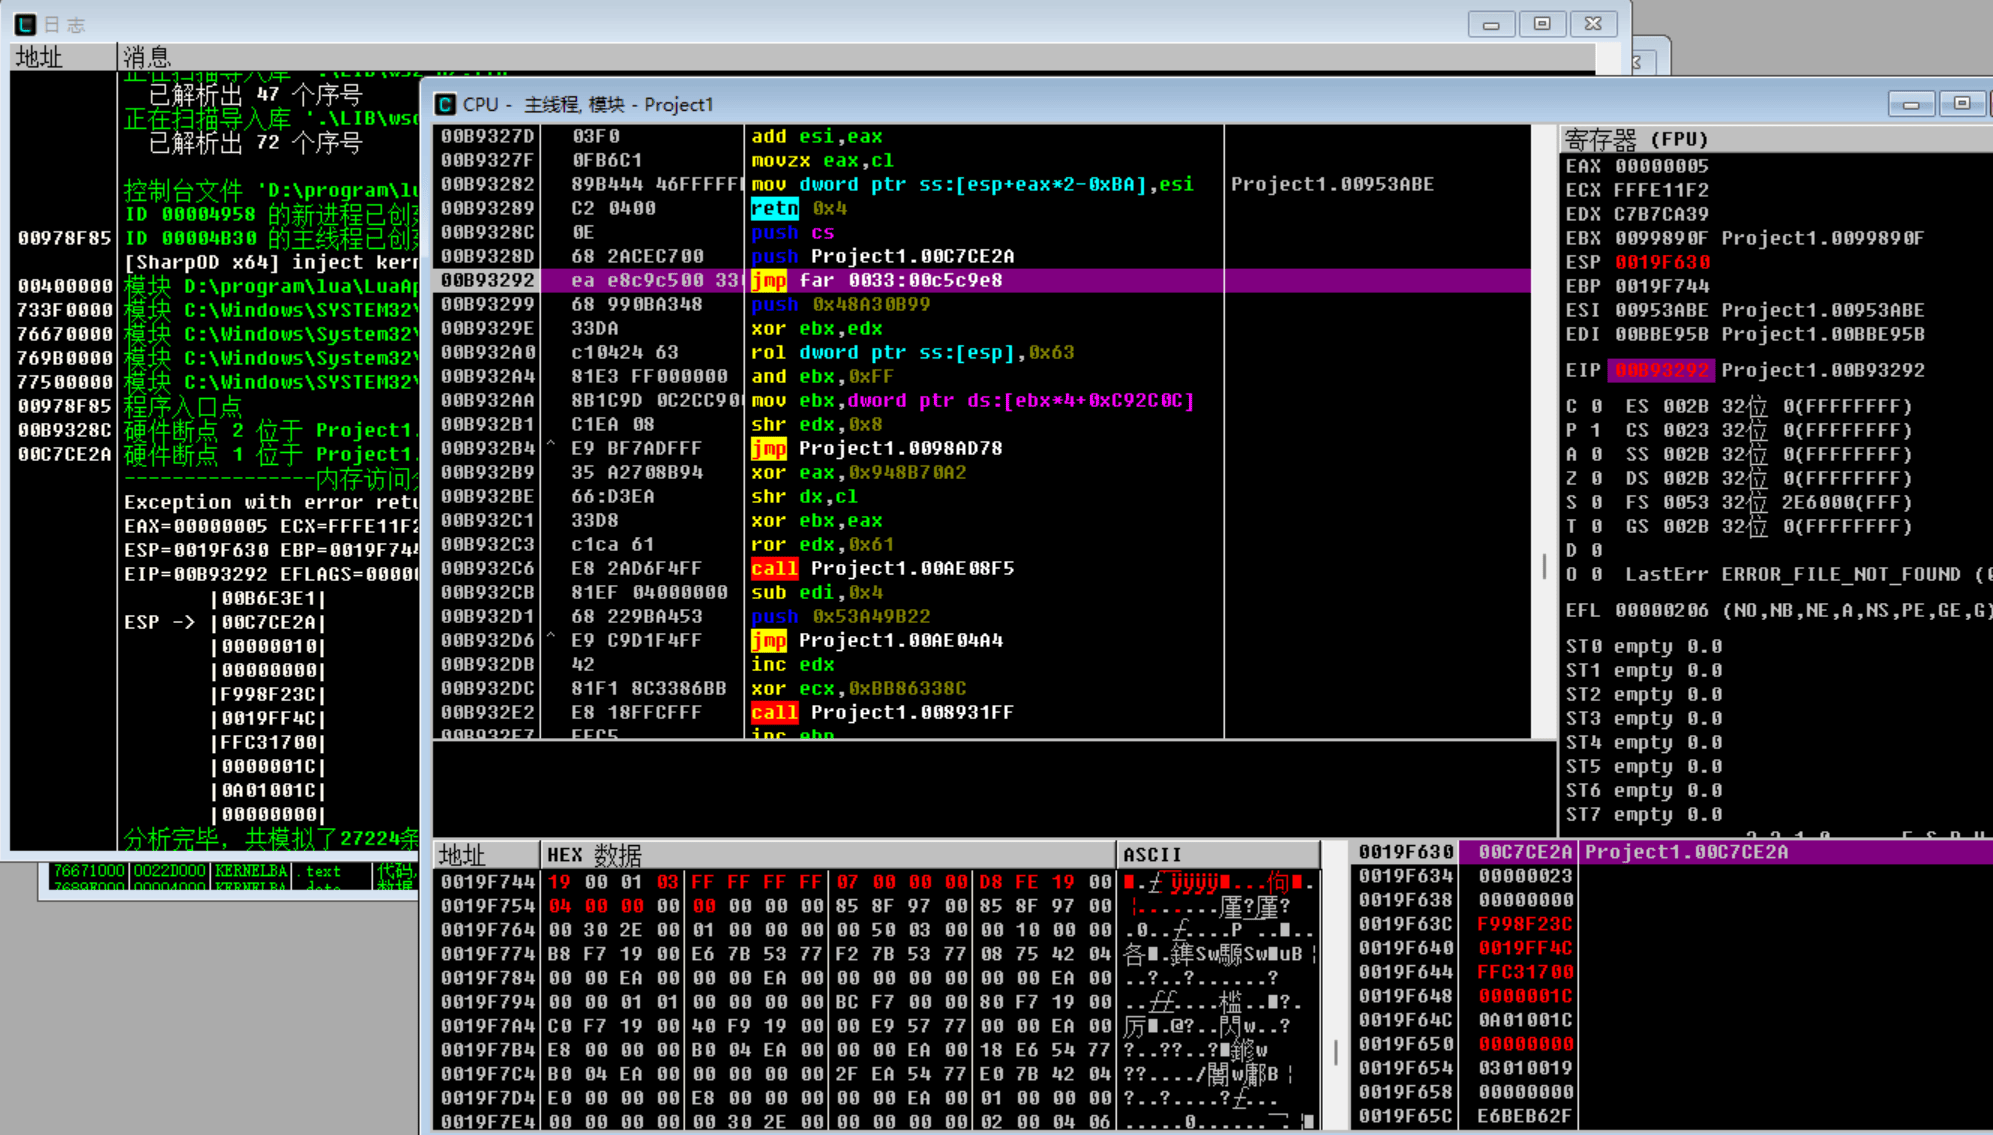Toggle the trap flag T

1582,526
